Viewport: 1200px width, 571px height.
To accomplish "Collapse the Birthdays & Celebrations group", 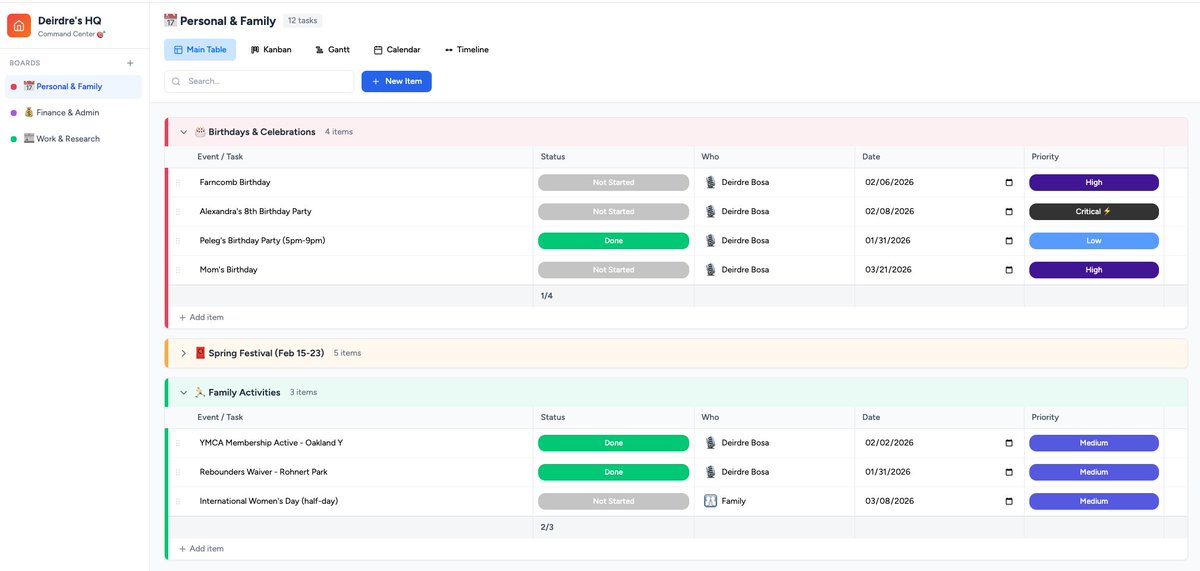I will (x=184, y=132).
